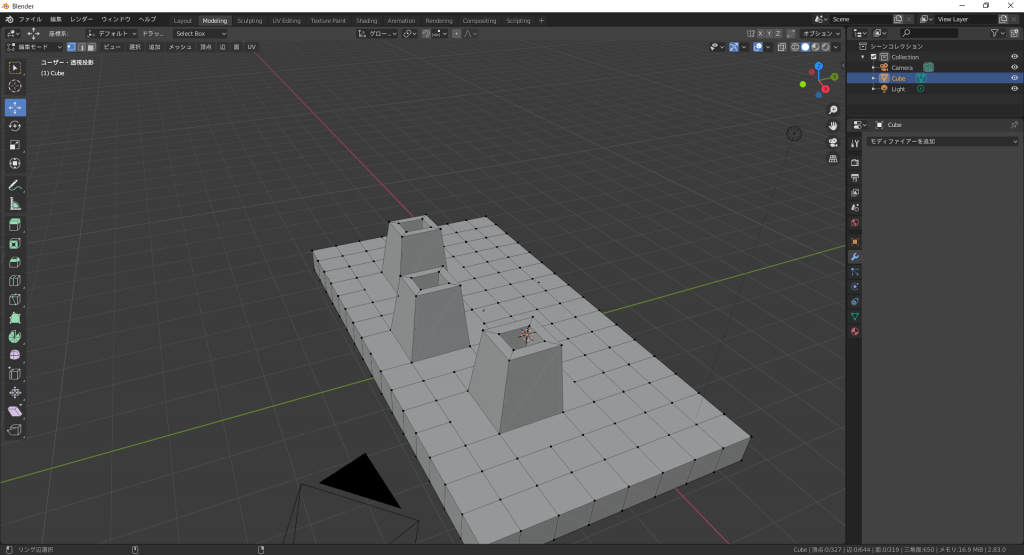This screenshot has width=1024, height=555.
Task: Open the メッシュ menu in viewport header
Action: click(180, 47)
